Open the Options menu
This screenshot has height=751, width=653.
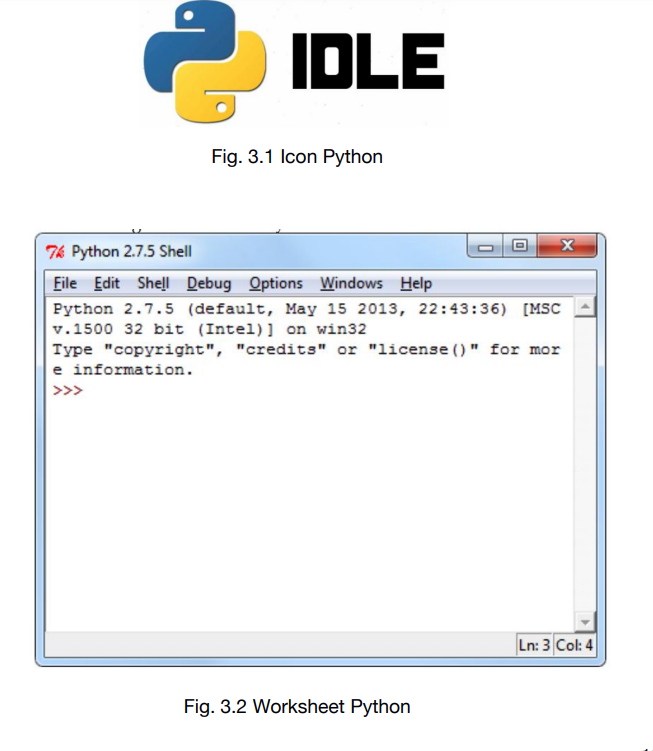pyautogui.click(x=276, y=283)
